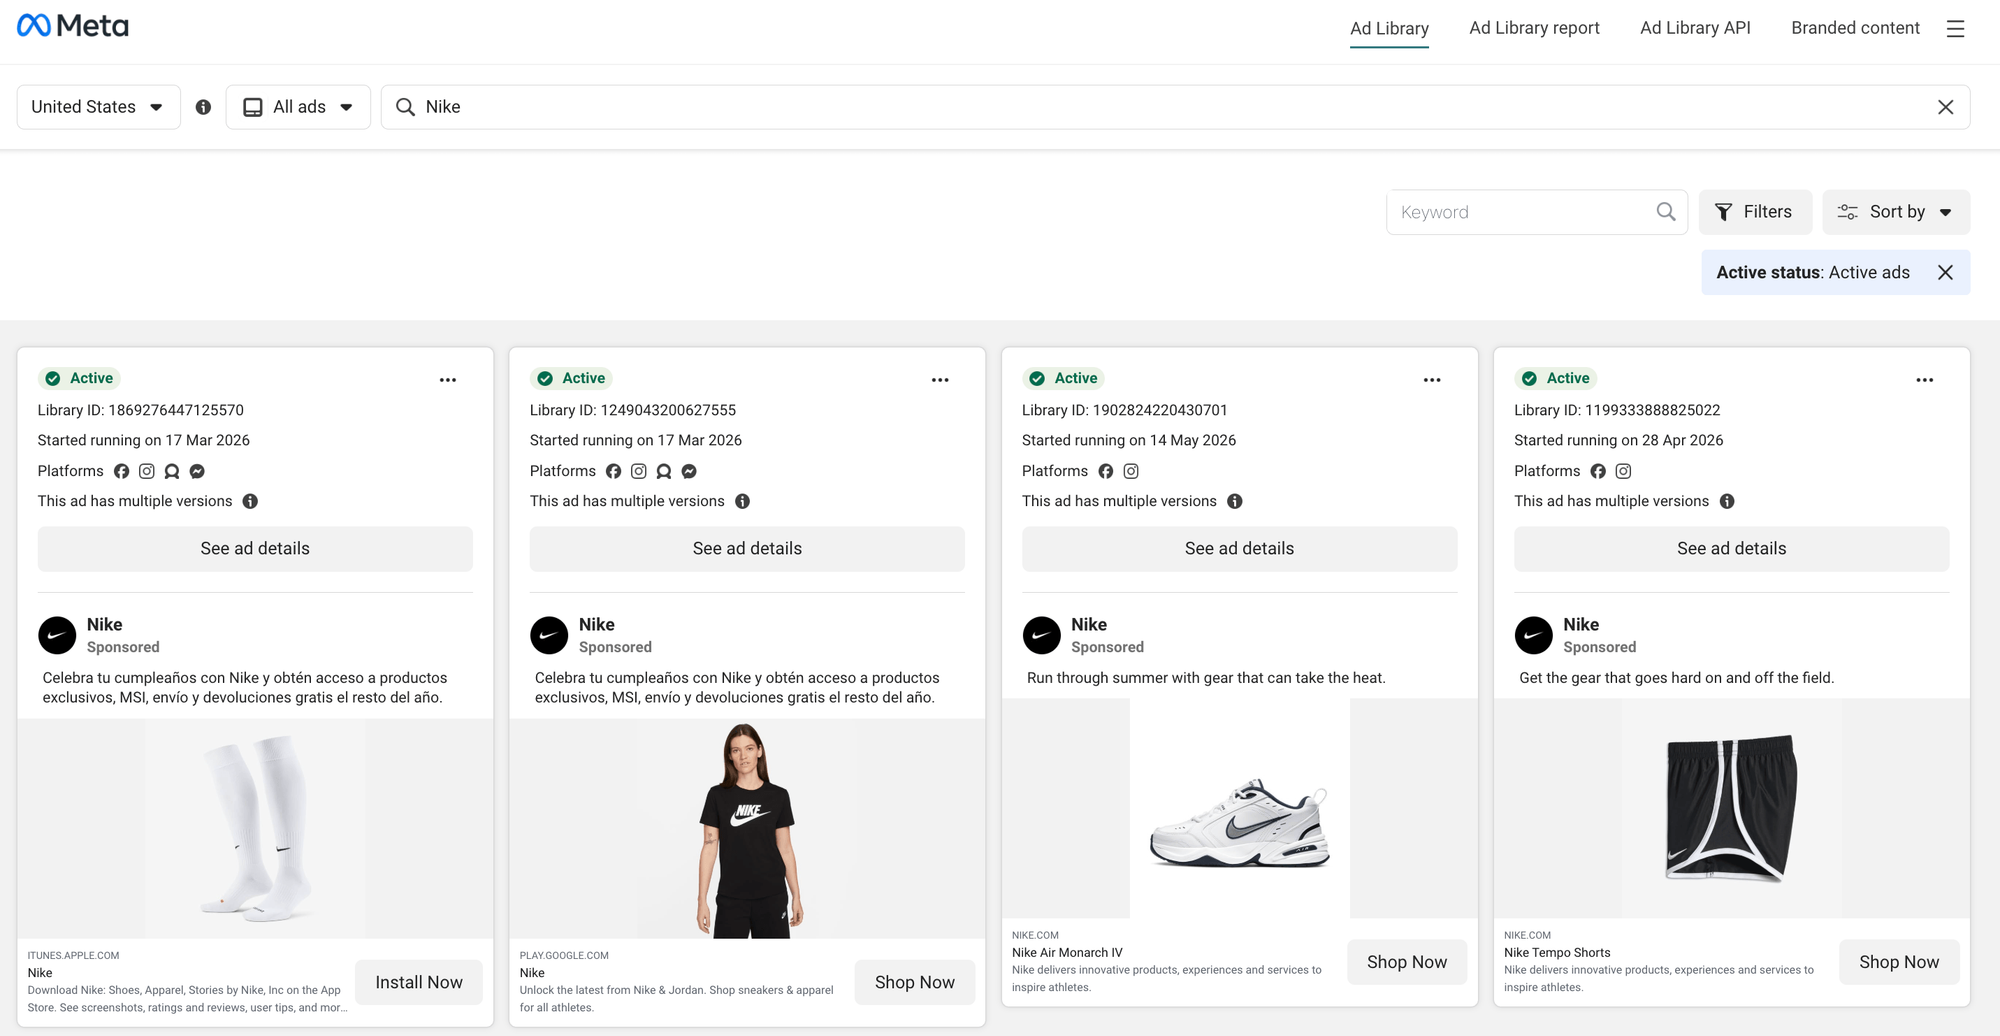Click Nike advertiser name on the Tempo Shorts ad
This screenshot has width=2000, height=1036.
pyautogui.click(x=1581, y=624)
